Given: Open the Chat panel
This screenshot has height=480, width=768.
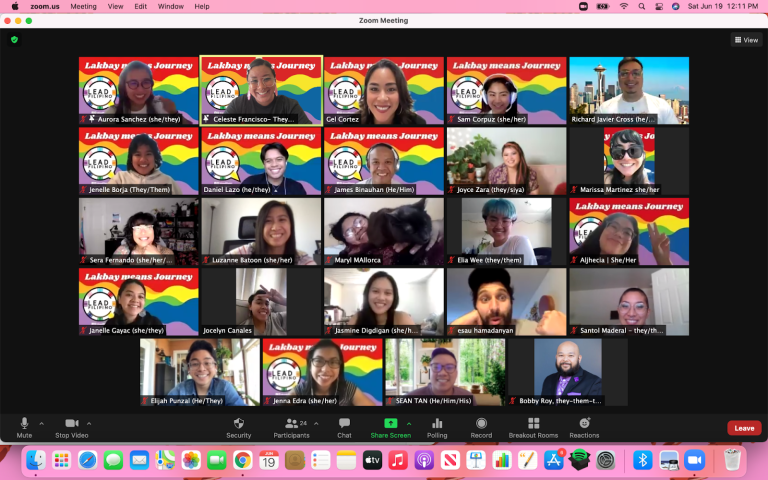Looking at the screenshot, I should pyautogui.click(x=344, y=428).
